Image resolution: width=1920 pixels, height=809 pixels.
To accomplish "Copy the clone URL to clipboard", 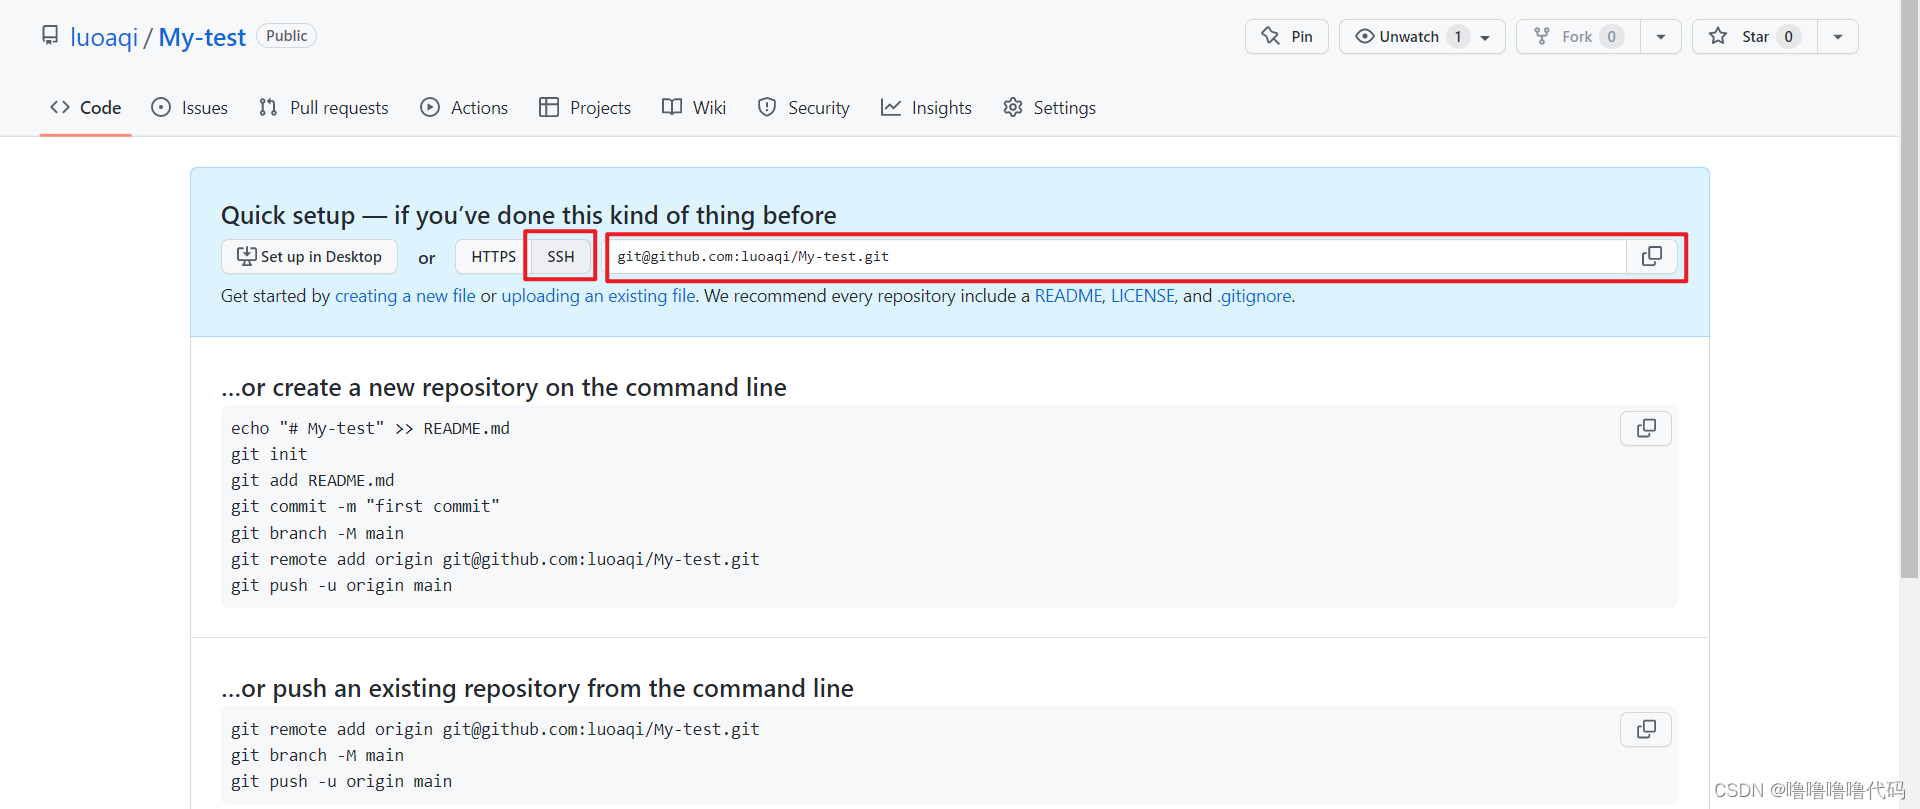I will (1652, 257).
